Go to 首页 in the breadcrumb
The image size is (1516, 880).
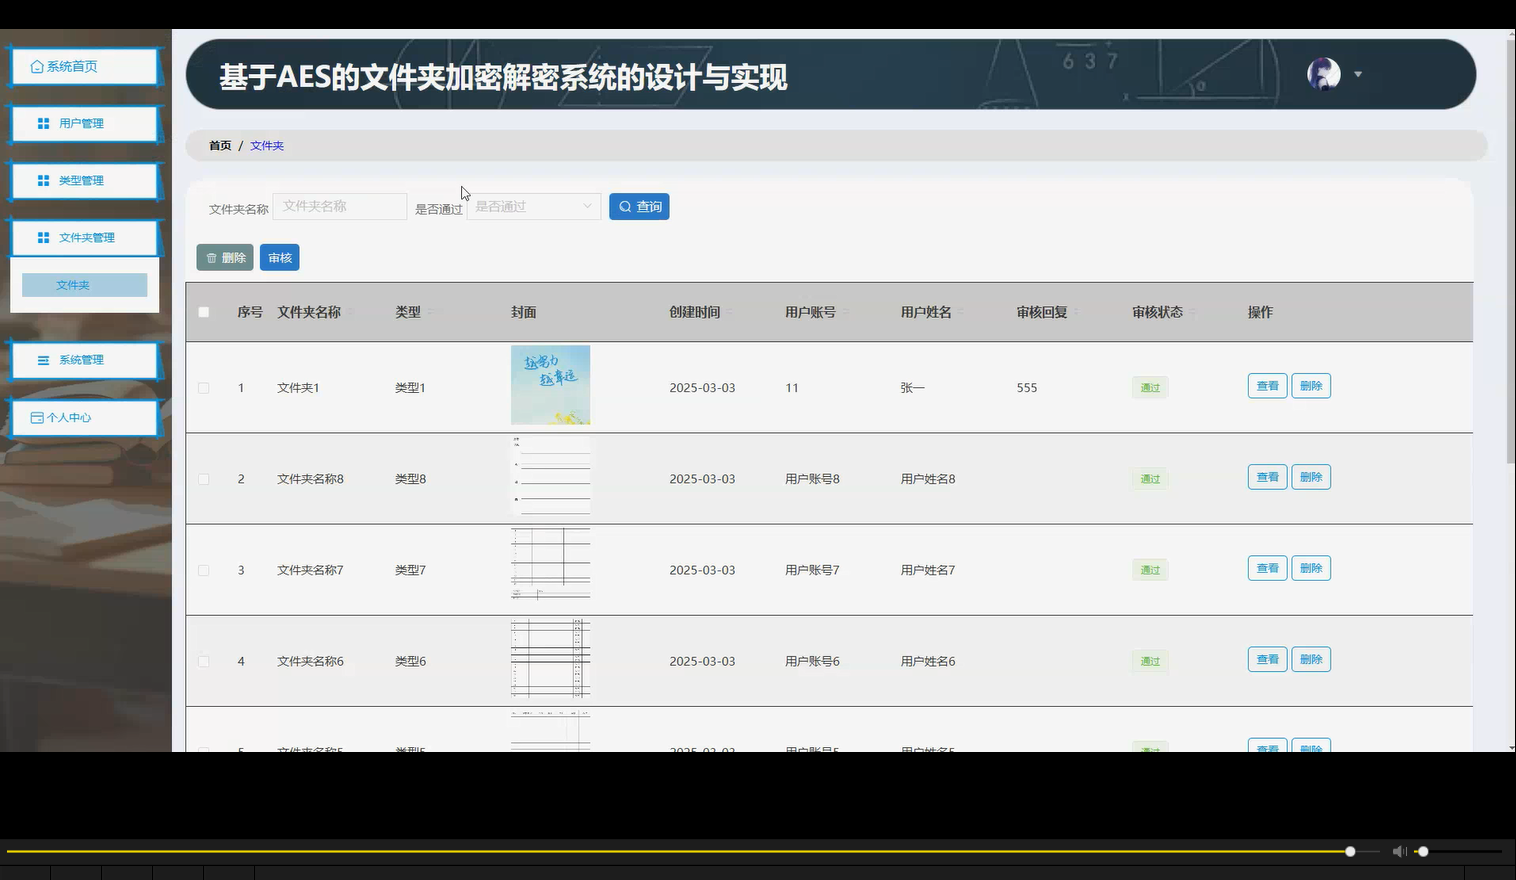pos(220,146)
